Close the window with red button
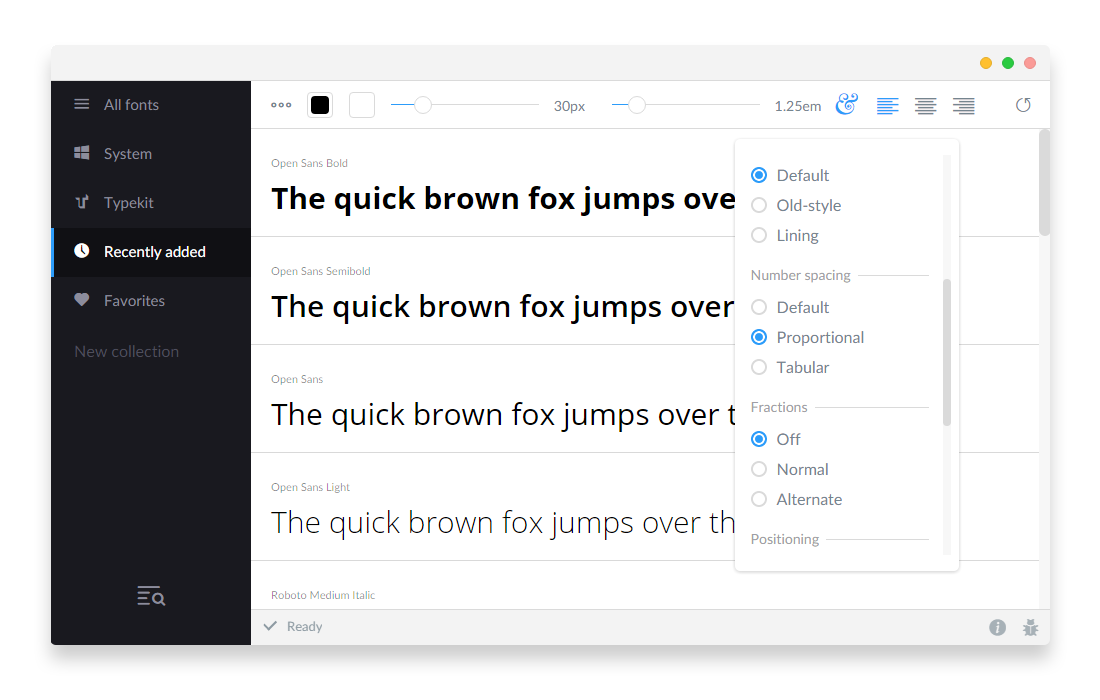Screen dimensions: 1100x700 (1030, 63)
